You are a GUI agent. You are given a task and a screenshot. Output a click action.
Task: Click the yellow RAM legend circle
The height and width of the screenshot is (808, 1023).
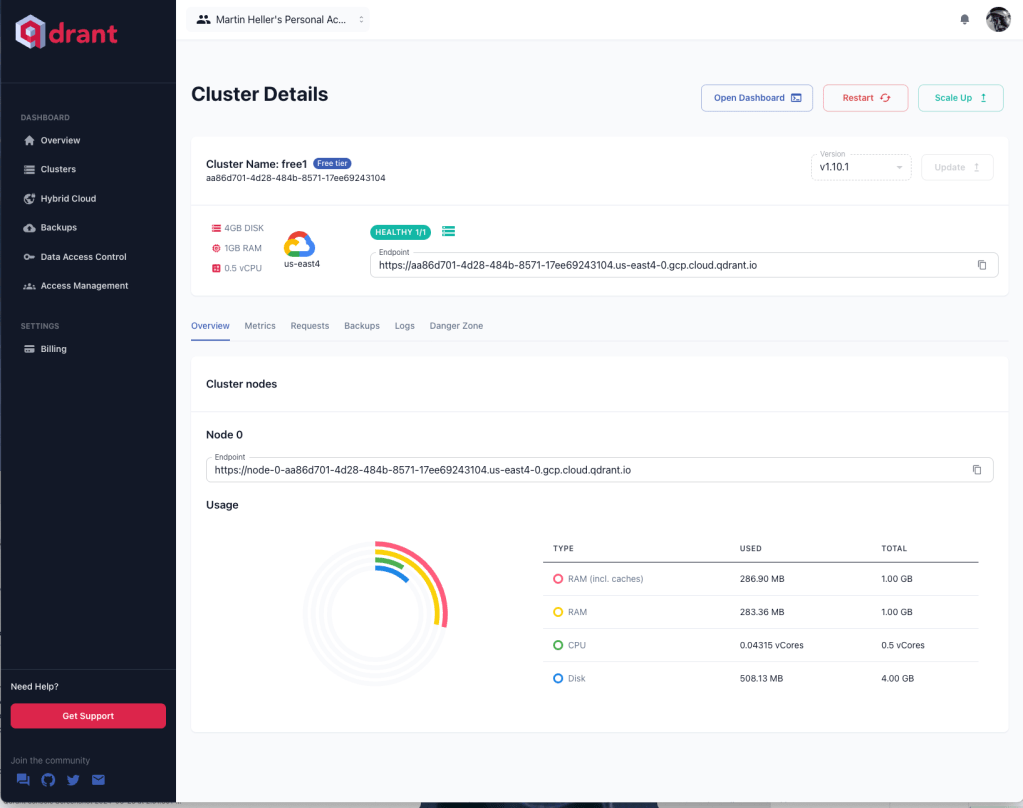pyautogui.click(x=558, y=612)
